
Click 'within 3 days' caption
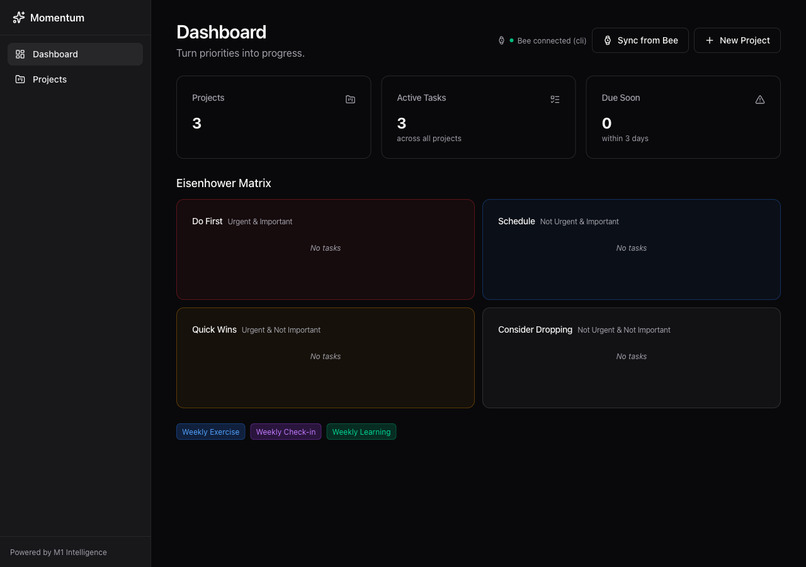pyautogui.click(x=625, y=138)
